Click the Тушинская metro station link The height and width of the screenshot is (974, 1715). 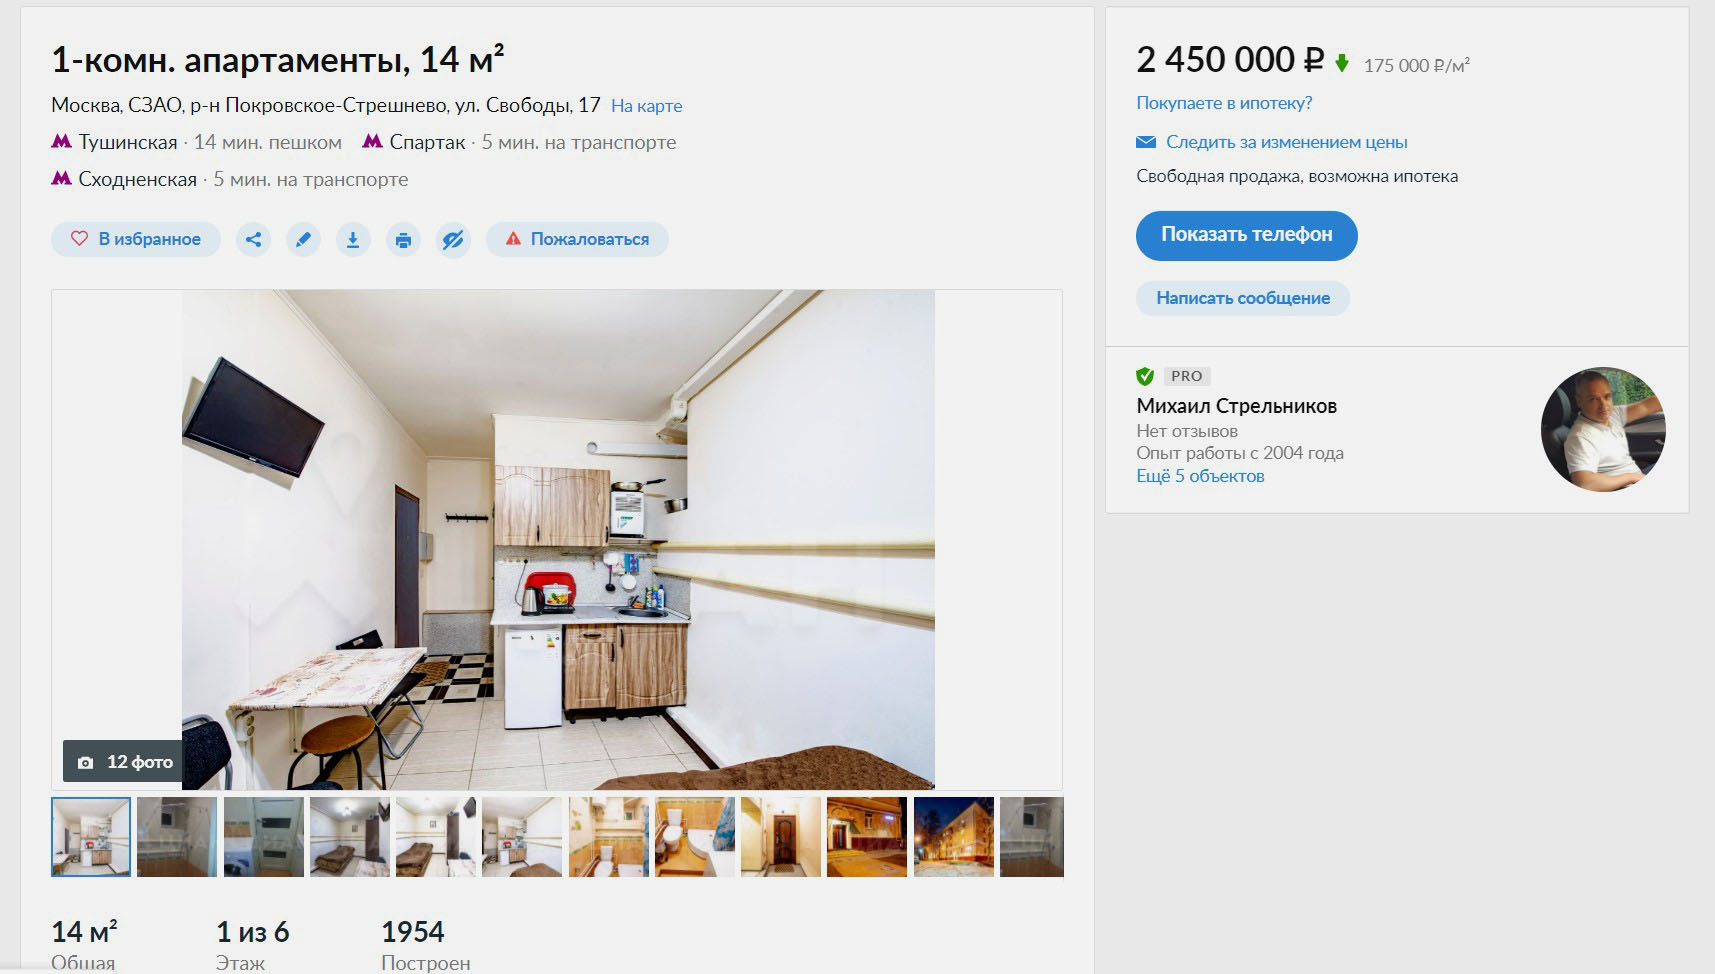click(127, 142)
